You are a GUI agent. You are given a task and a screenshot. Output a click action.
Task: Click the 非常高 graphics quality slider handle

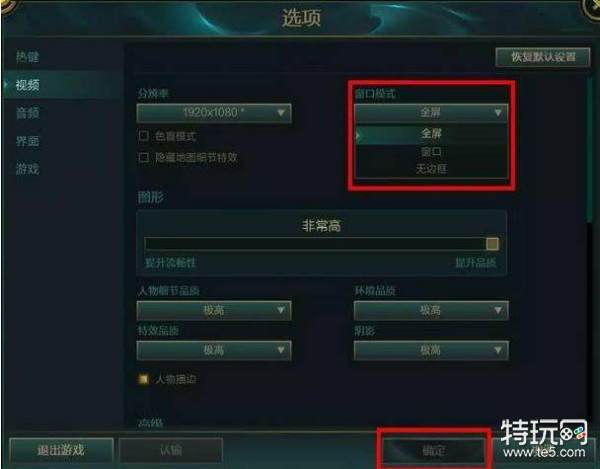pos(492,244)
